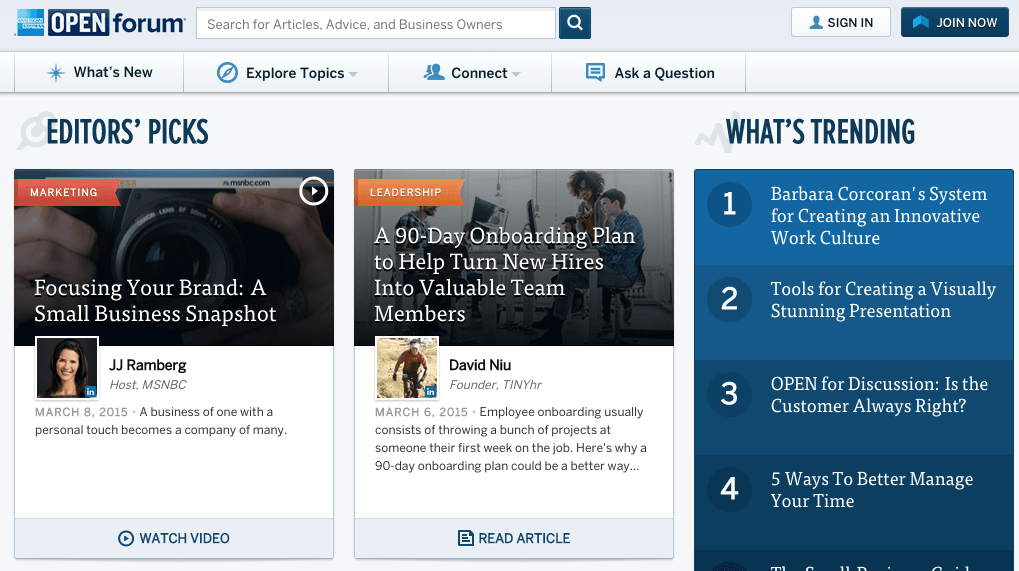Image resolution: width=1019 pixels, height=571 pixels.
Task: Click 'Host, MSNBC' text
Action: [148, 385]
